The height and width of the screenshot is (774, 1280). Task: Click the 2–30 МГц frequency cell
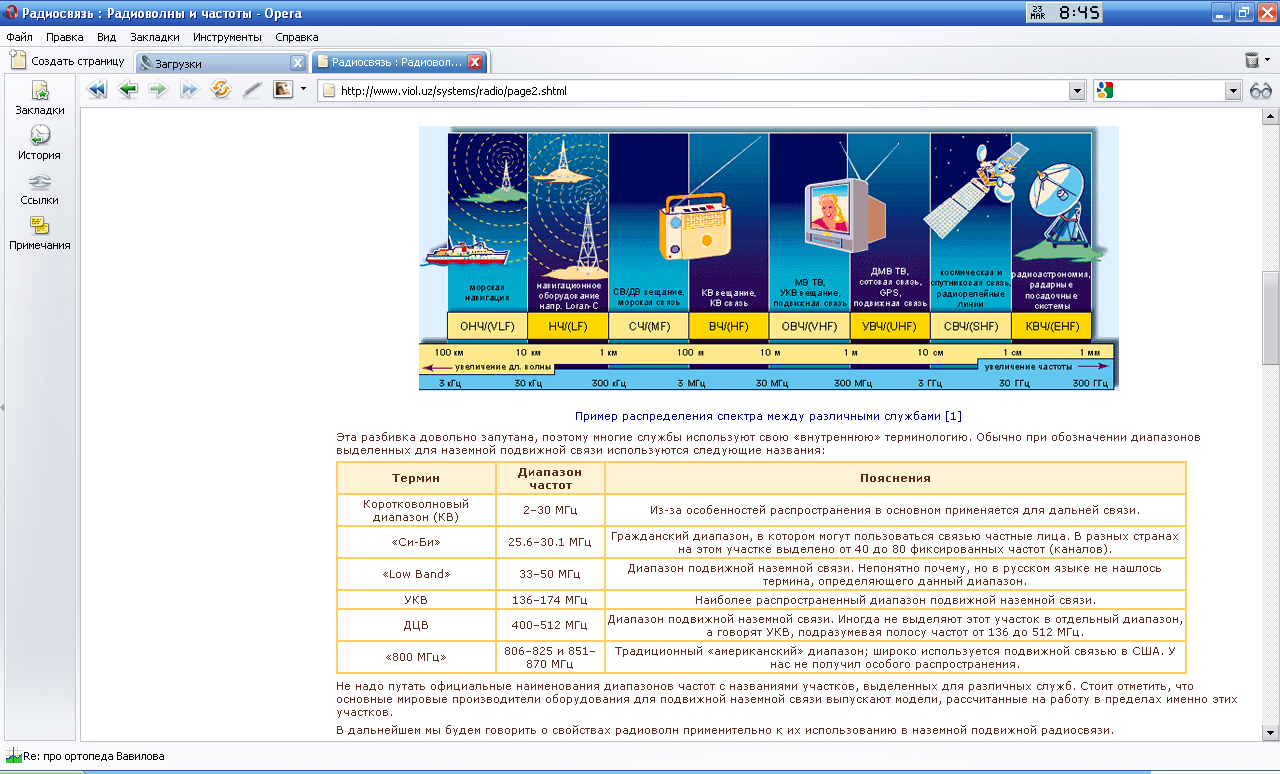[x=550, y=510]
